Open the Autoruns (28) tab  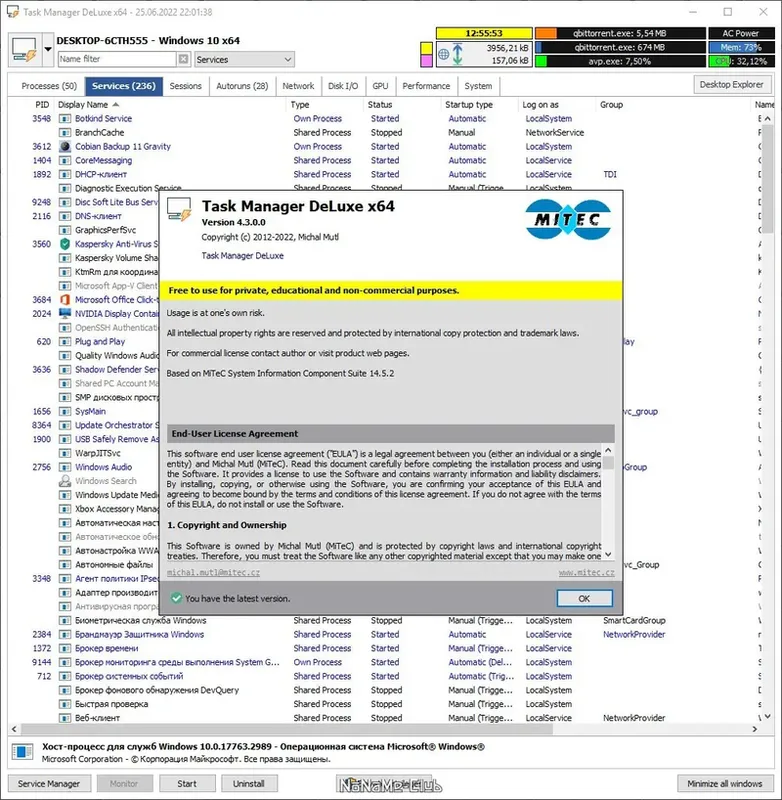point(242,86)
